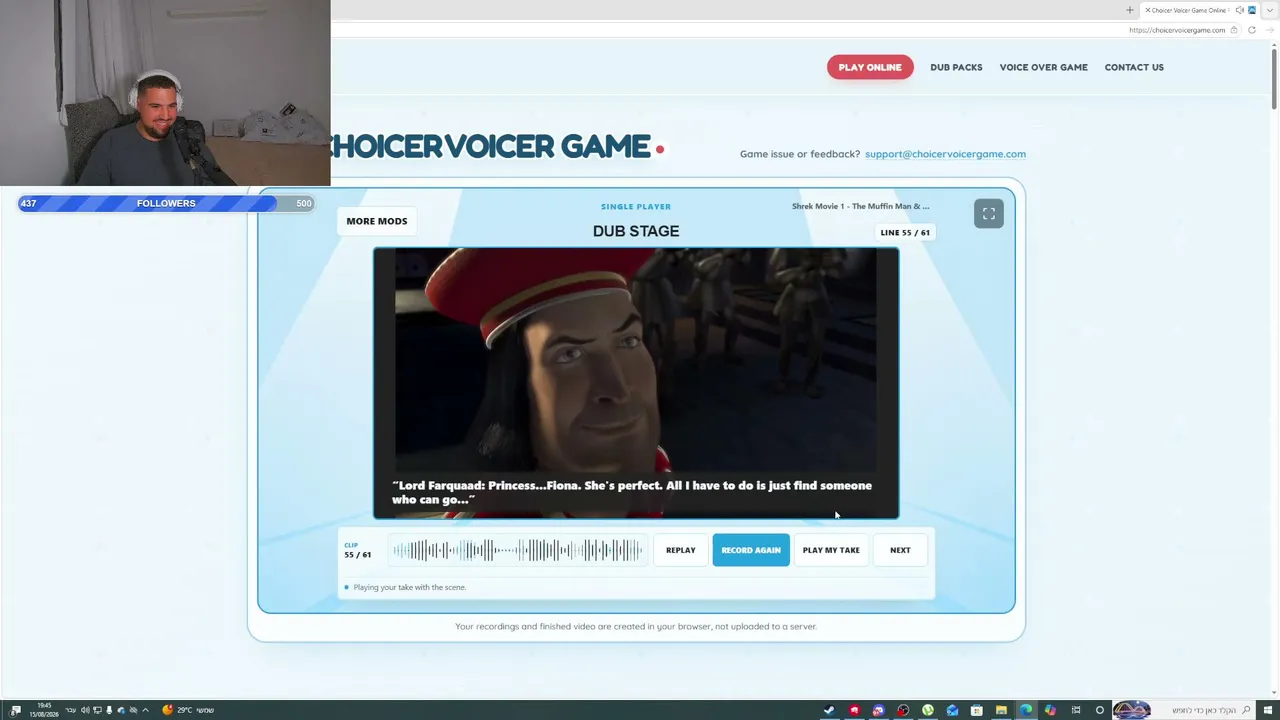Open the purple round app on taskbar
This screenshot has height=720, width=1280.
click(x=878, y=710)
